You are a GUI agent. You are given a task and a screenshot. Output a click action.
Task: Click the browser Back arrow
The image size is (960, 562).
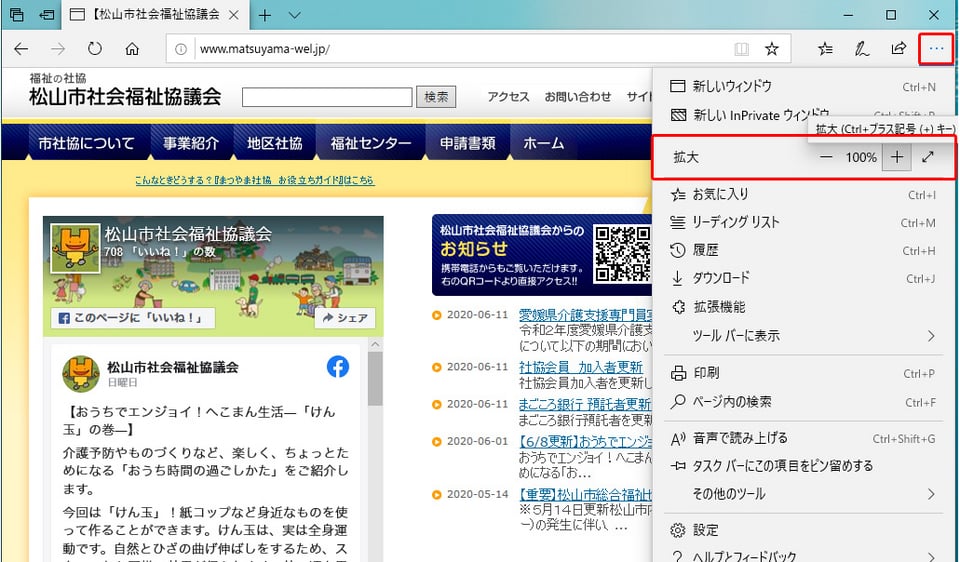click(21, 49)
